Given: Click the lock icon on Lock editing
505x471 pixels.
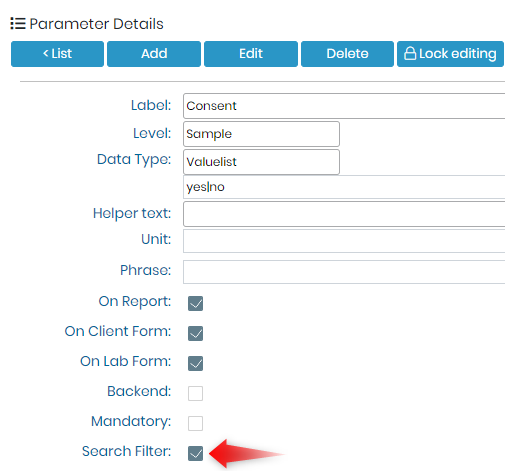Looking at the screenshot, I should click(410, 53).
